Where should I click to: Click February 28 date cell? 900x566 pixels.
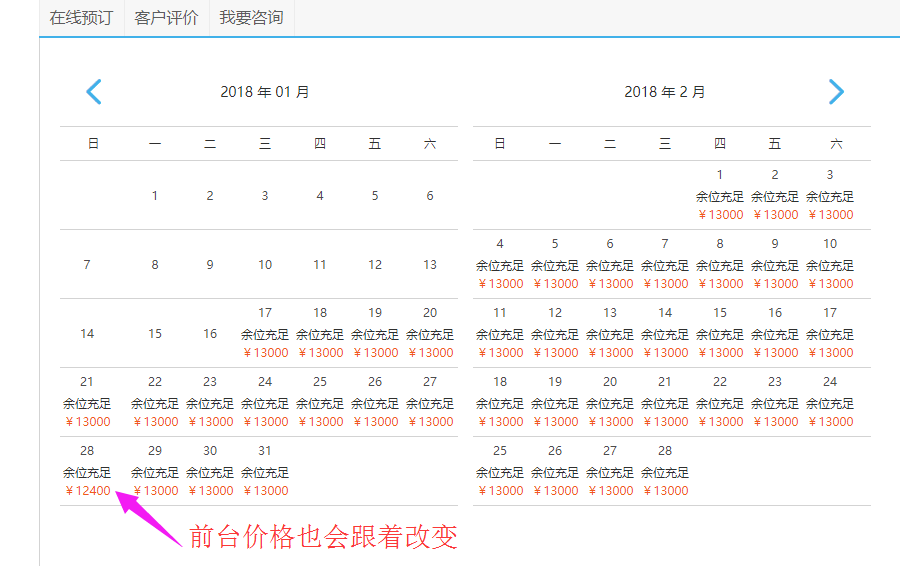(x=665, y=471)
